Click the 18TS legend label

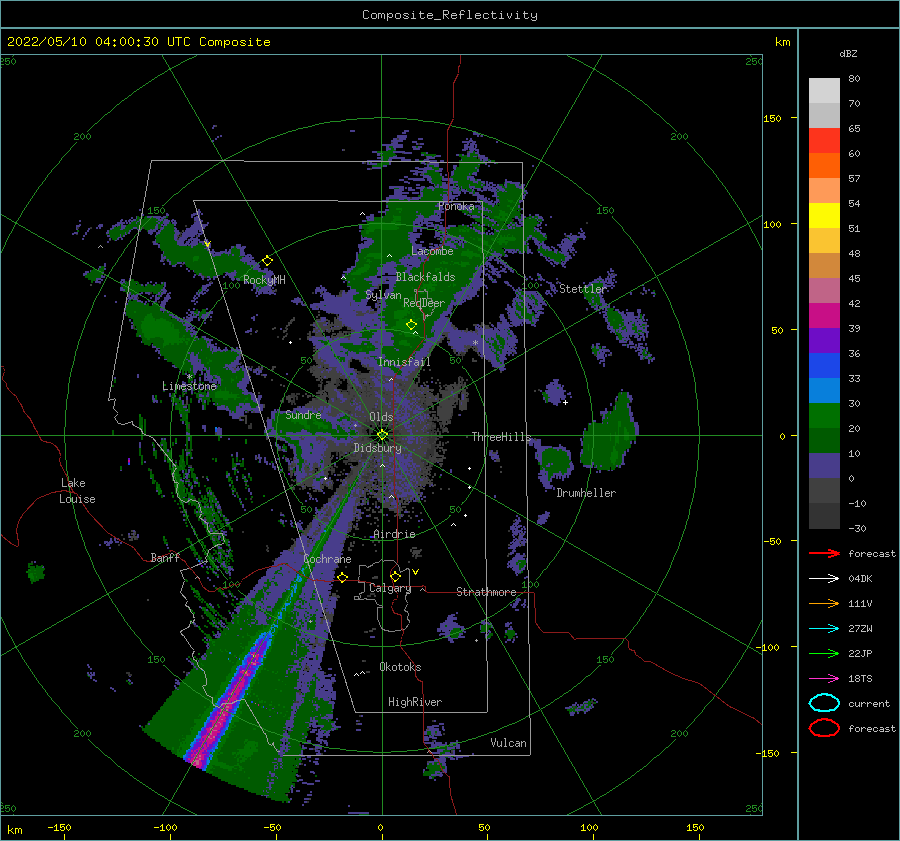click(860, 679)
